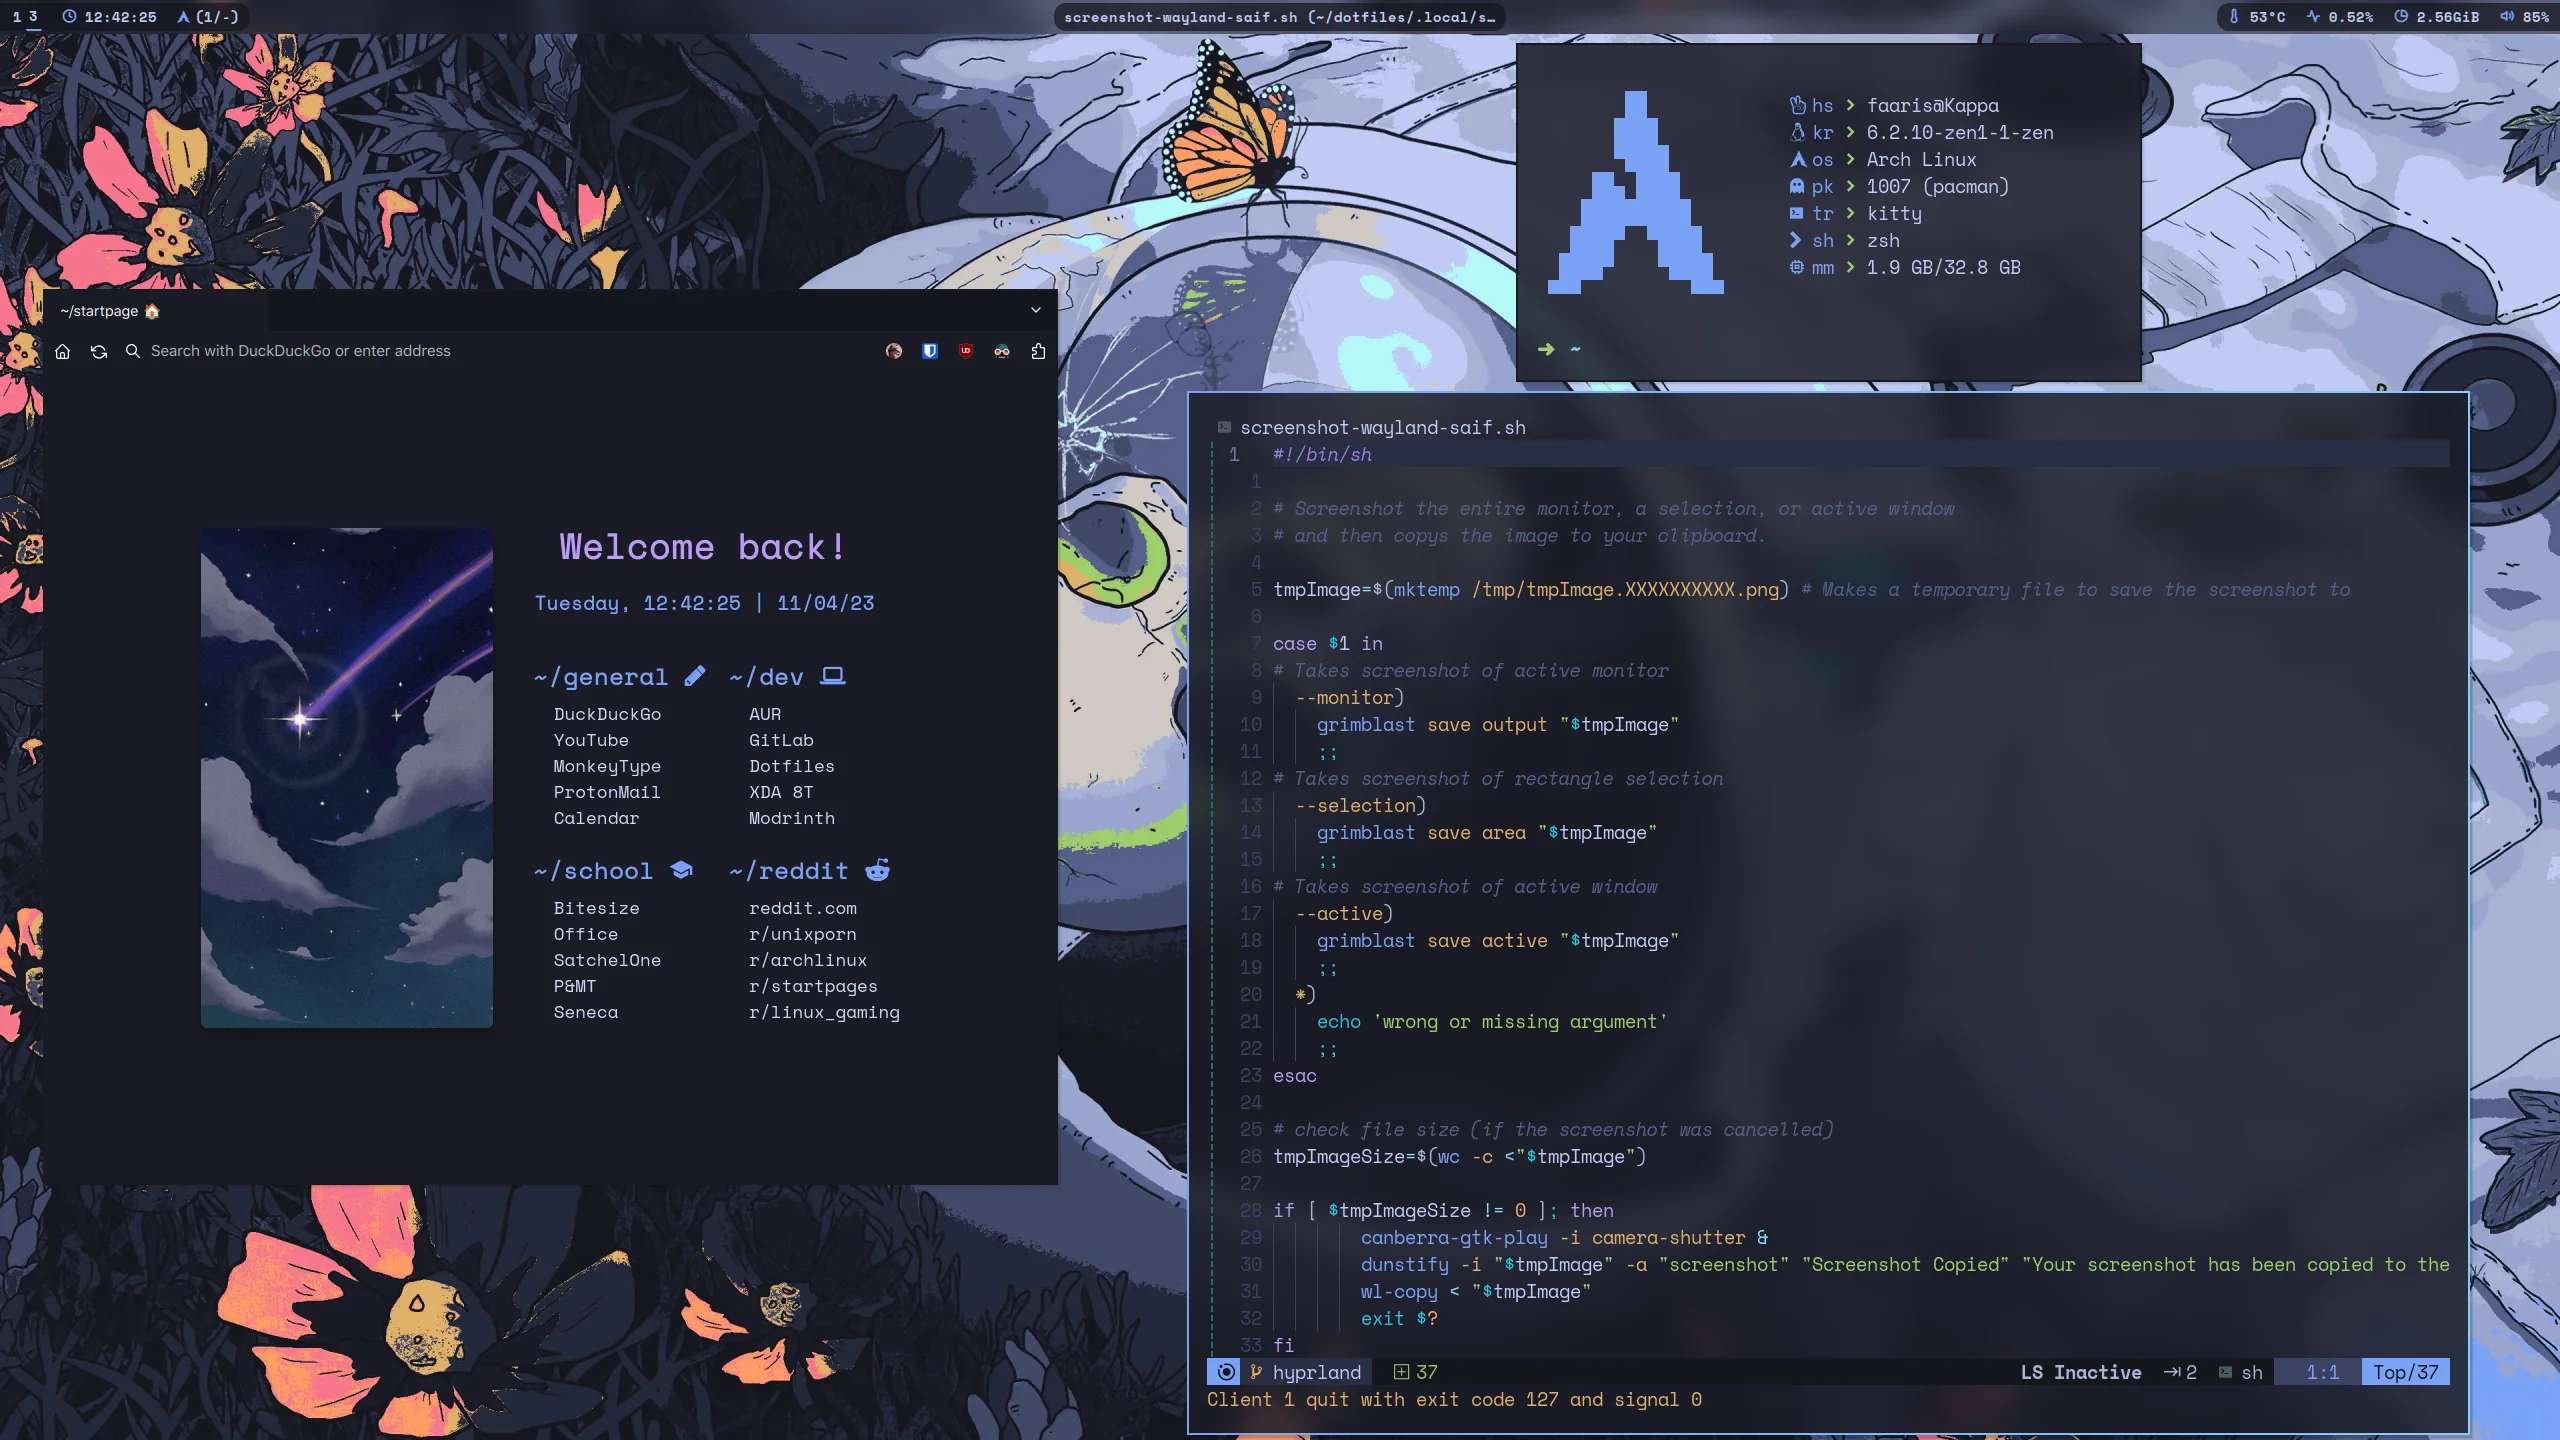Open the uBlock Origin extension
The image size is (2560, 1440).
[x=966, y=351]
